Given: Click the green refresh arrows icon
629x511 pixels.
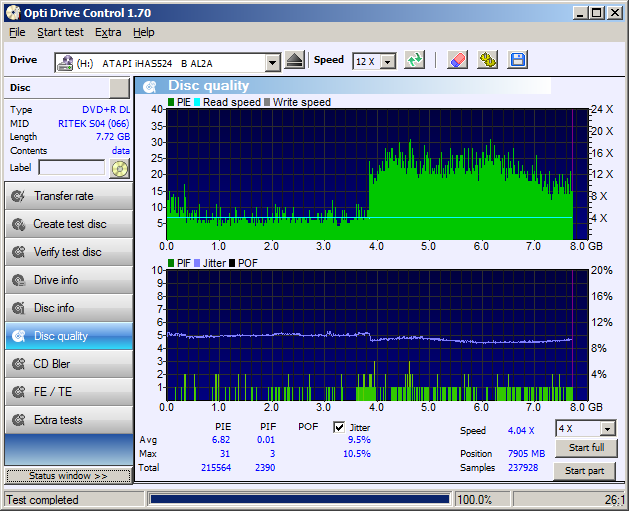Looking at the screenshot, I should (414, 61).
